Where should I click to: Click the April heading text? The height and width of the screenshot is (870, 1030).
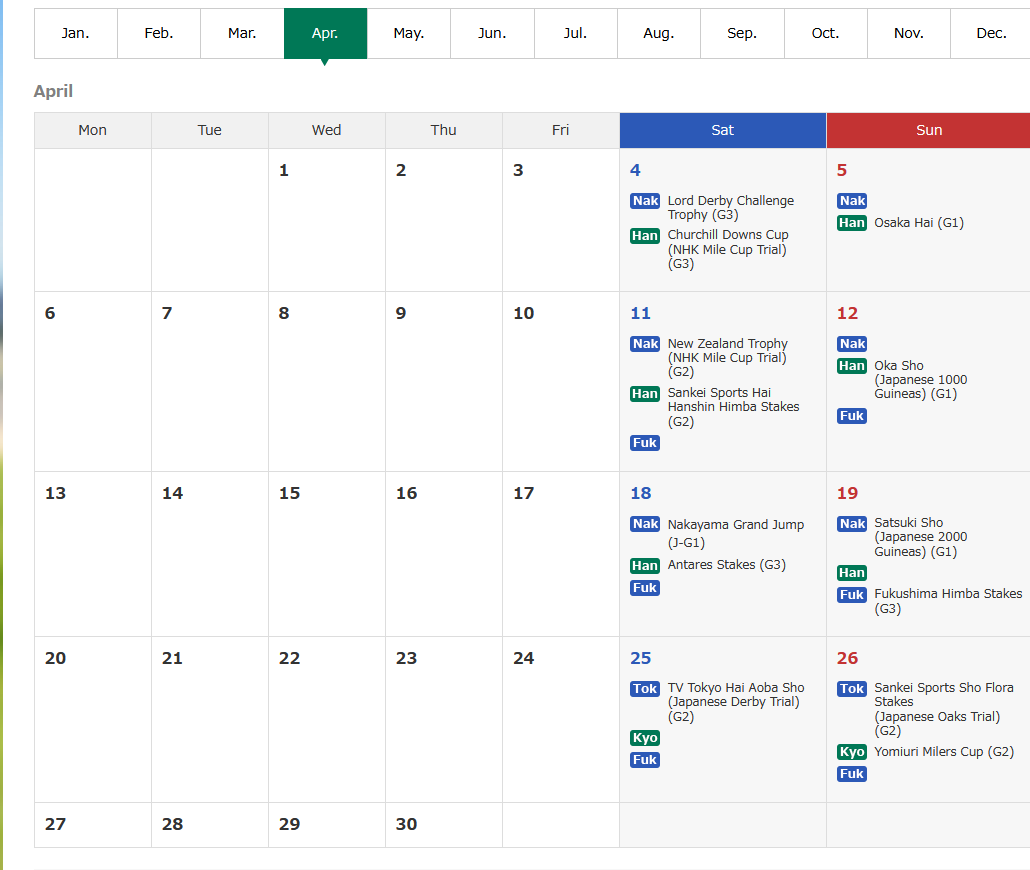53,91
